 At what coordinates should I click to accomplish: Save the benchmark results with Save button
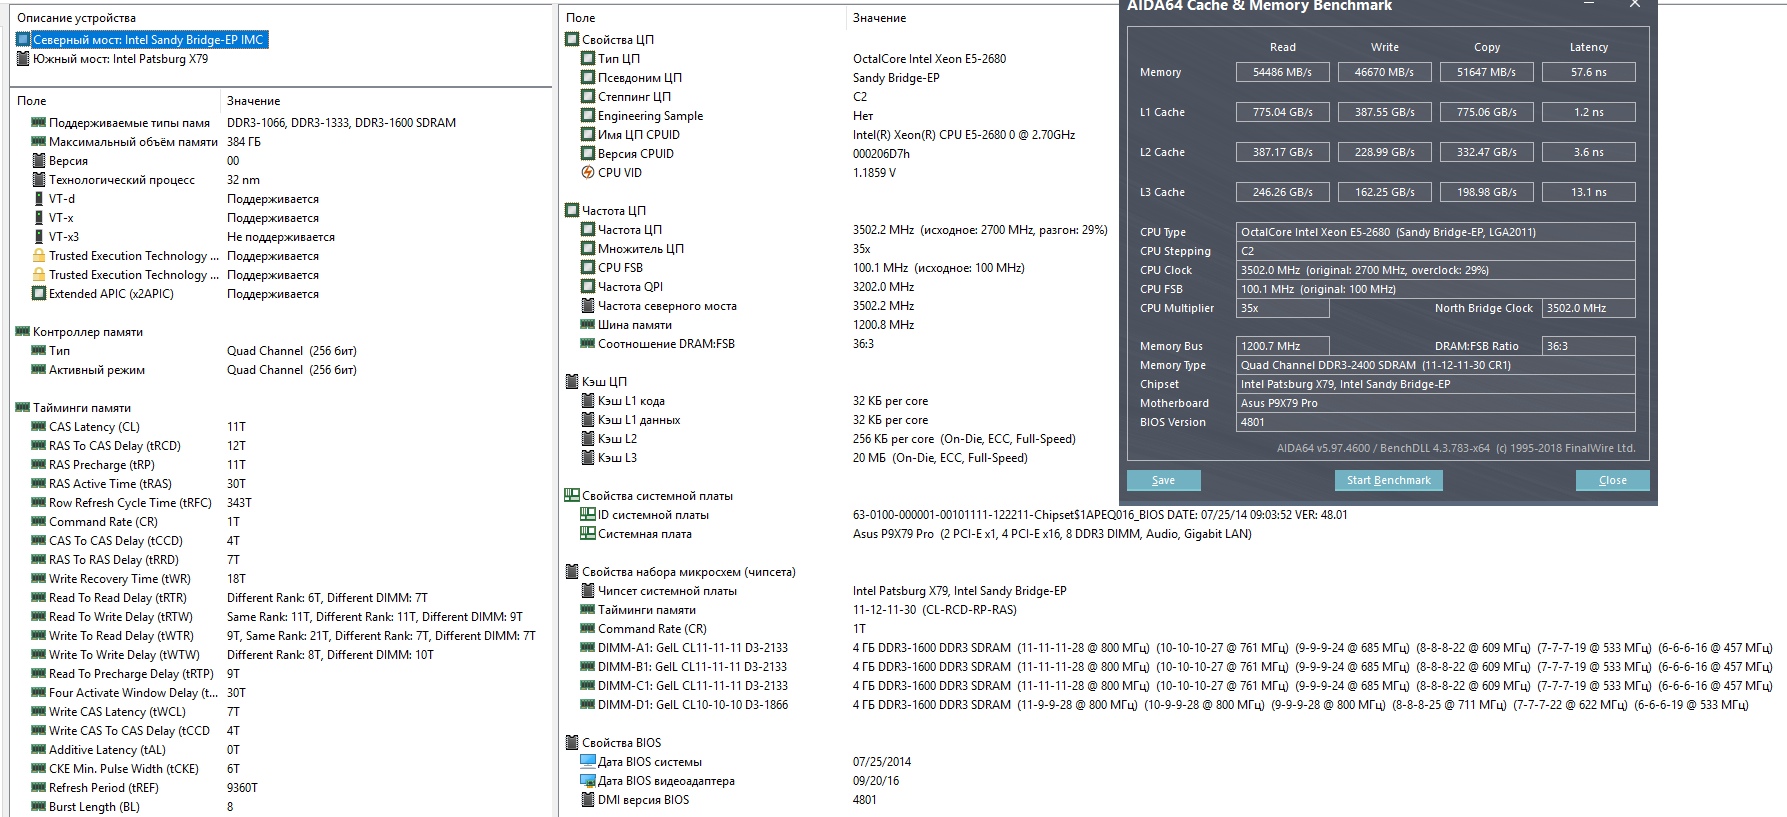point(1163,481)
